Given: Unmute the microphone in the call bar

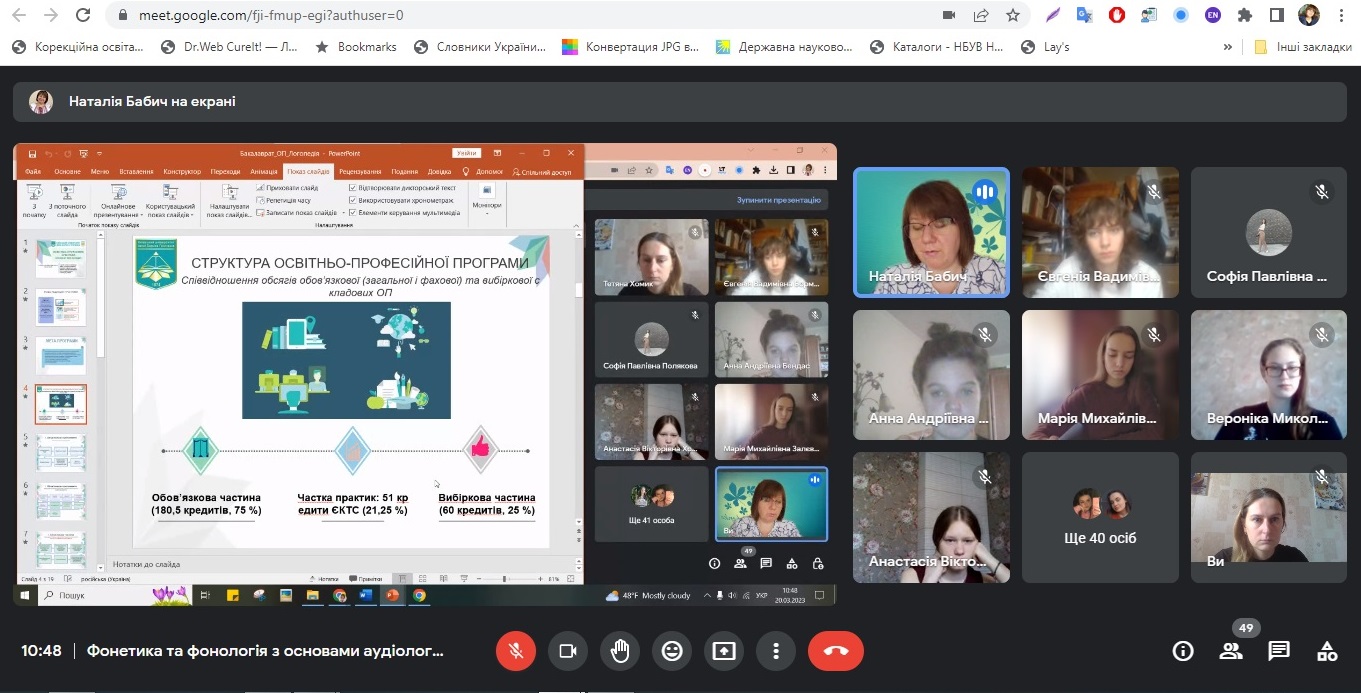Looking at the screenshot, I should click(x=516, y=651).
